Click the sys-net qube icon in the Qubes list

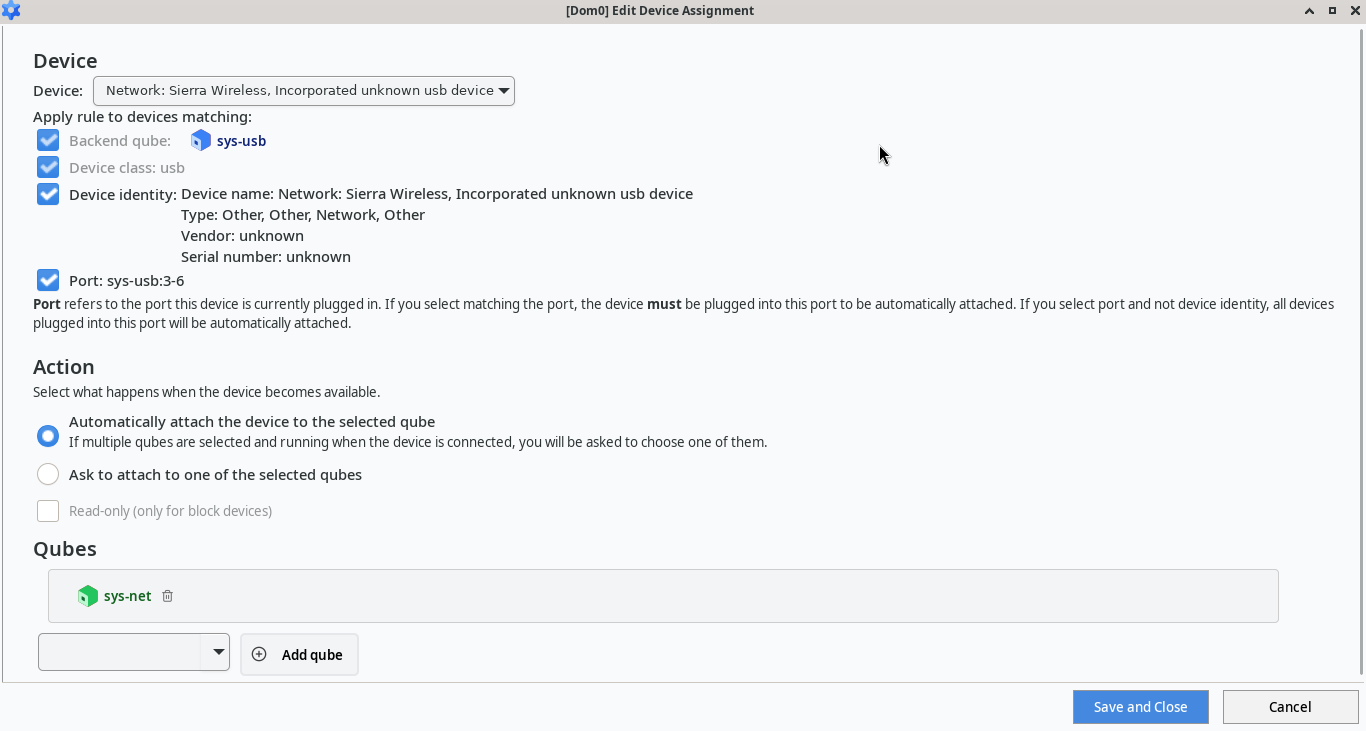88,596
